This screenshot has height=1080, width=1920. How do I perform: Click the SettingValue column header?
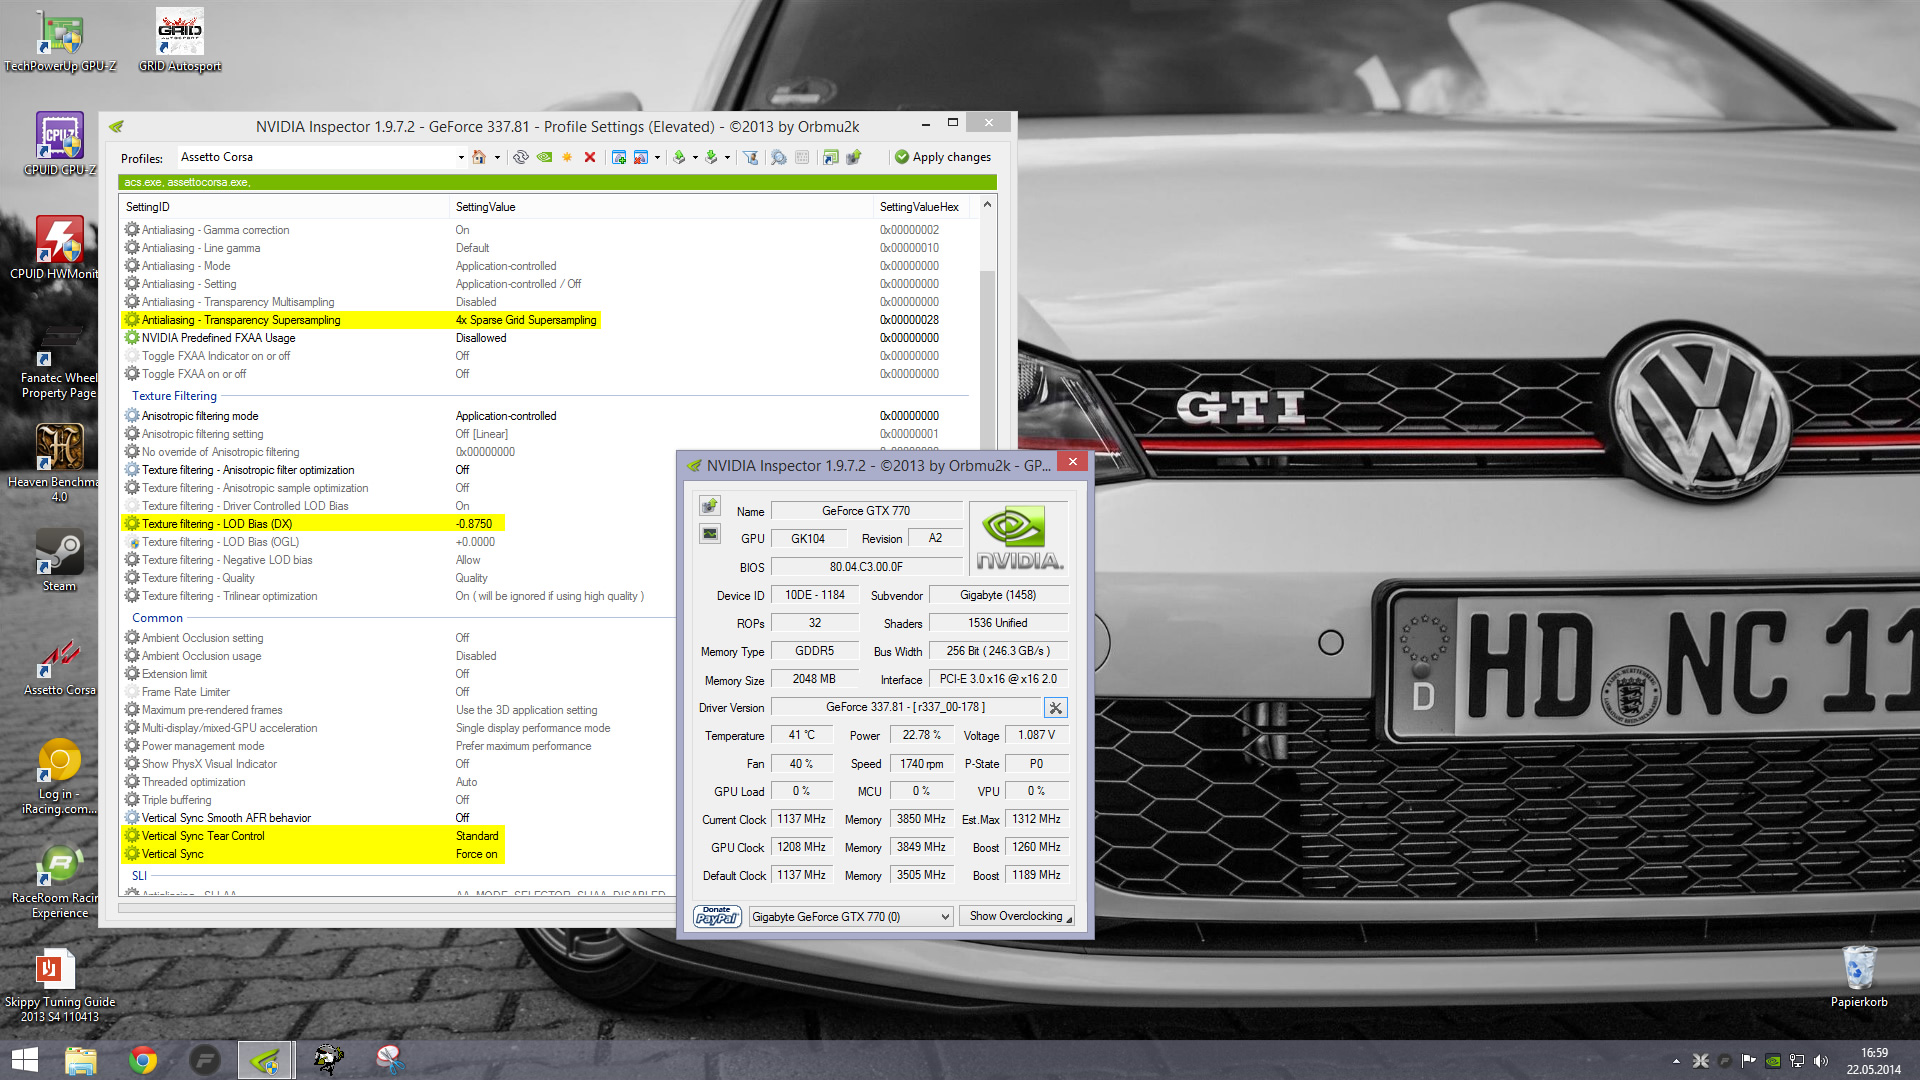(486, 207)
